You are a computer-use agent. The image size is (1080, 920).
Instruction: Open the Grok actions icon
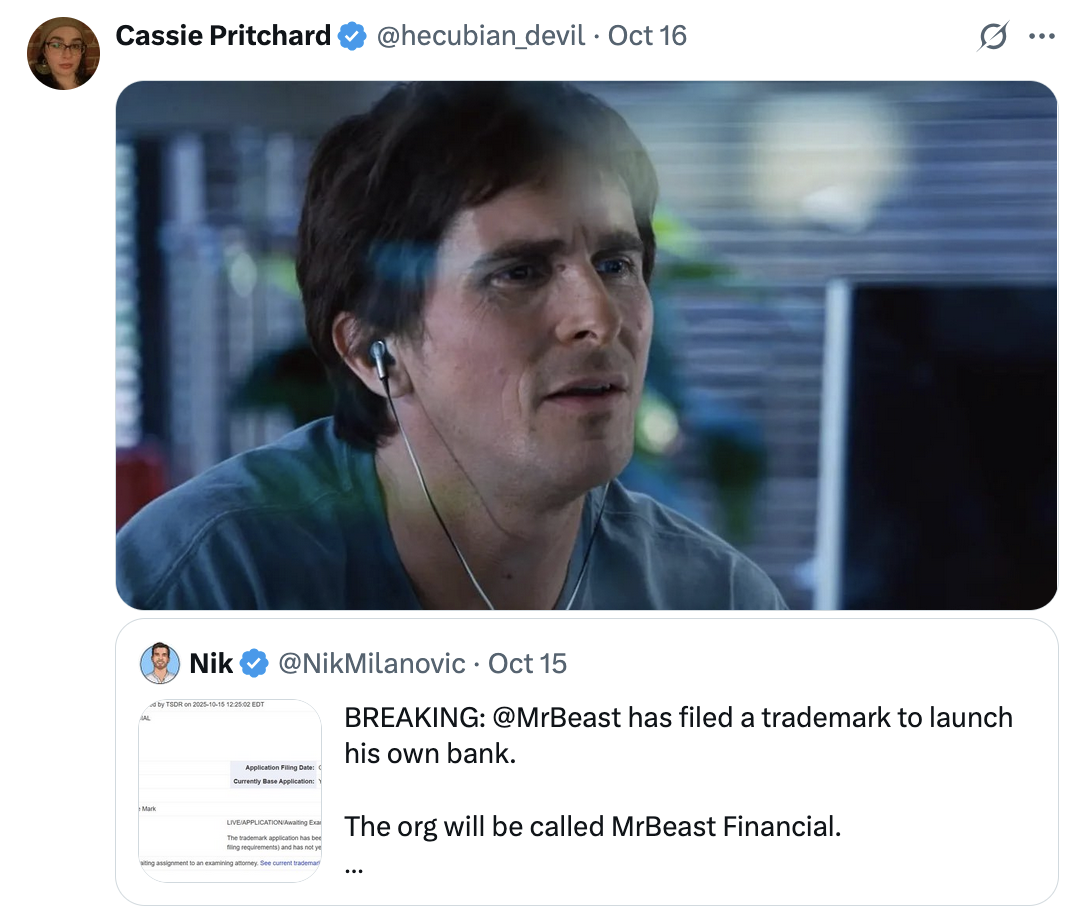pyautogui.click(x=992, y=37)
